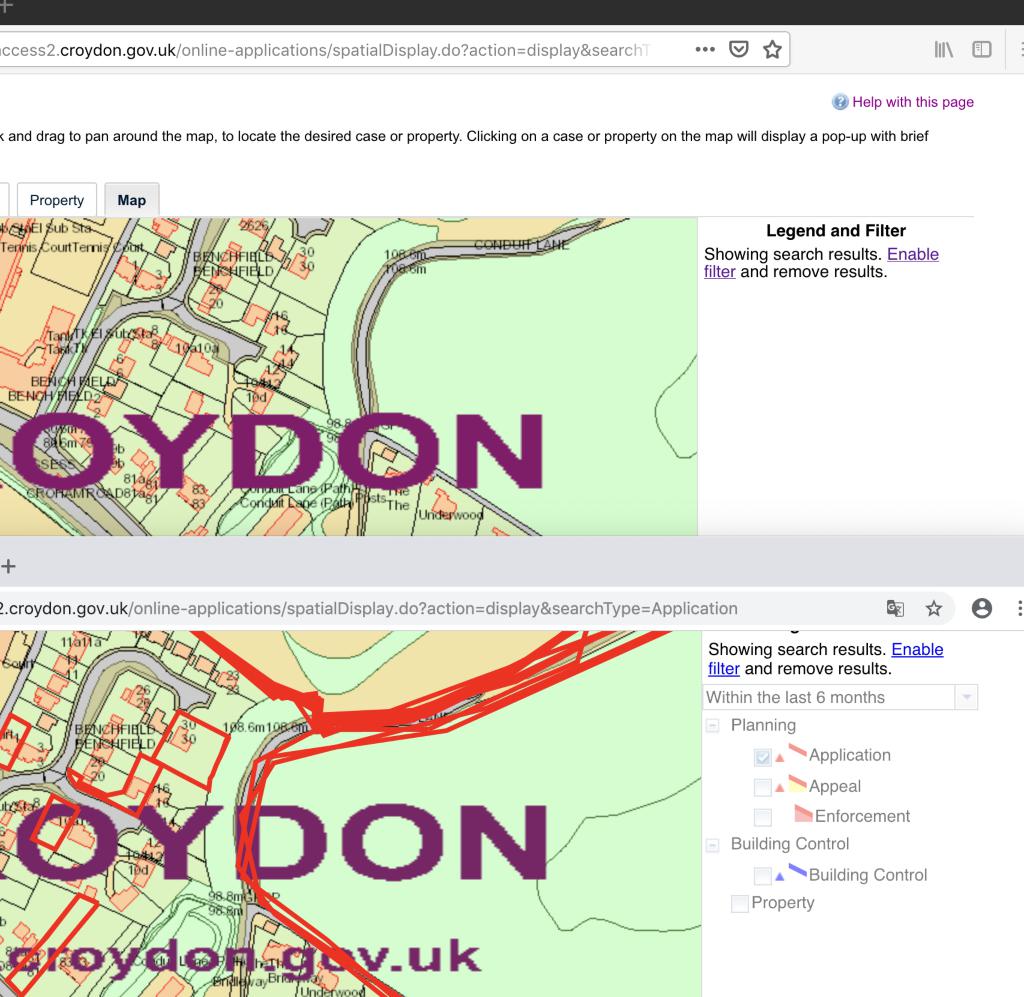Bookmark this page star in Firefox

773,49
